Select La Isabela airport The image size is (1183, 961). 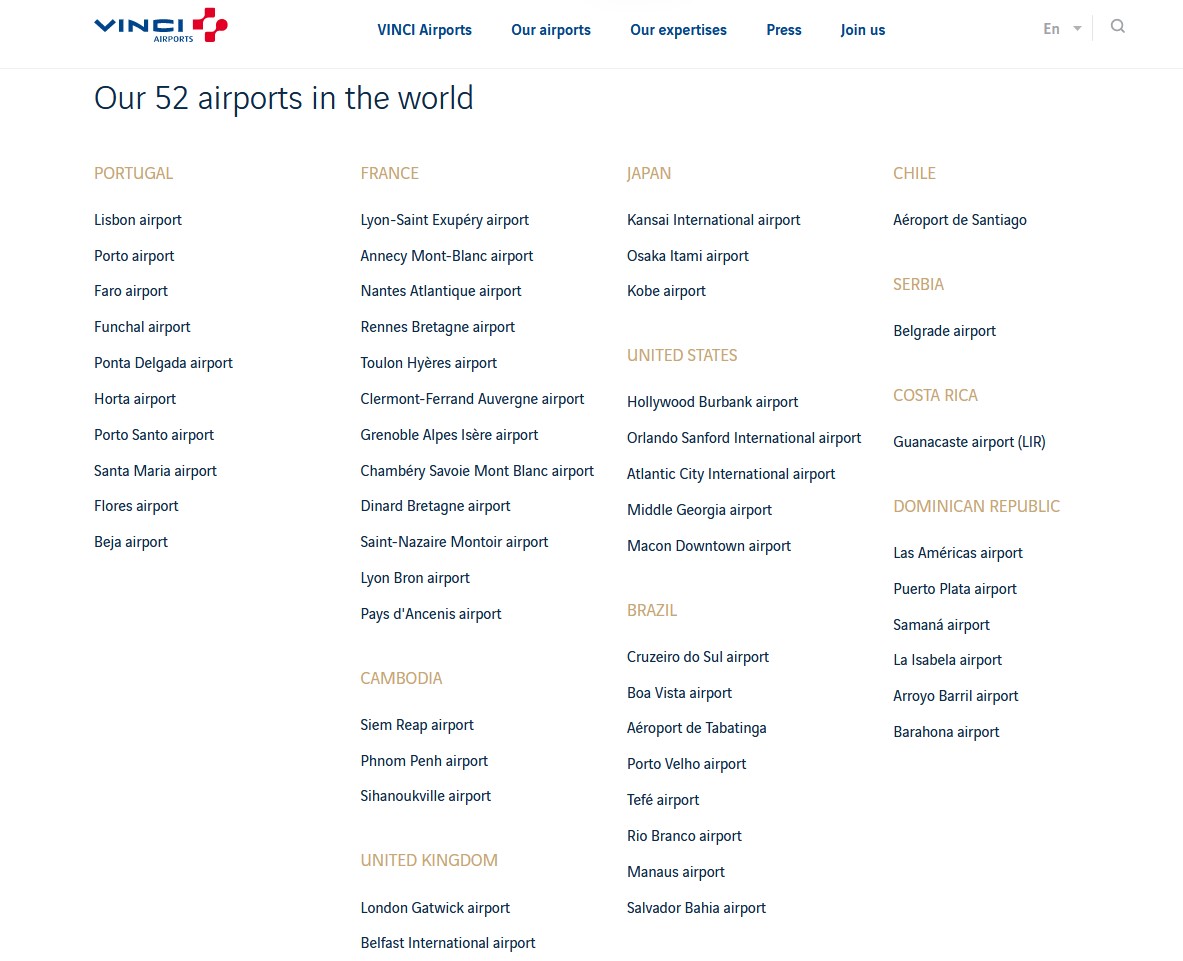pos(948,661)
